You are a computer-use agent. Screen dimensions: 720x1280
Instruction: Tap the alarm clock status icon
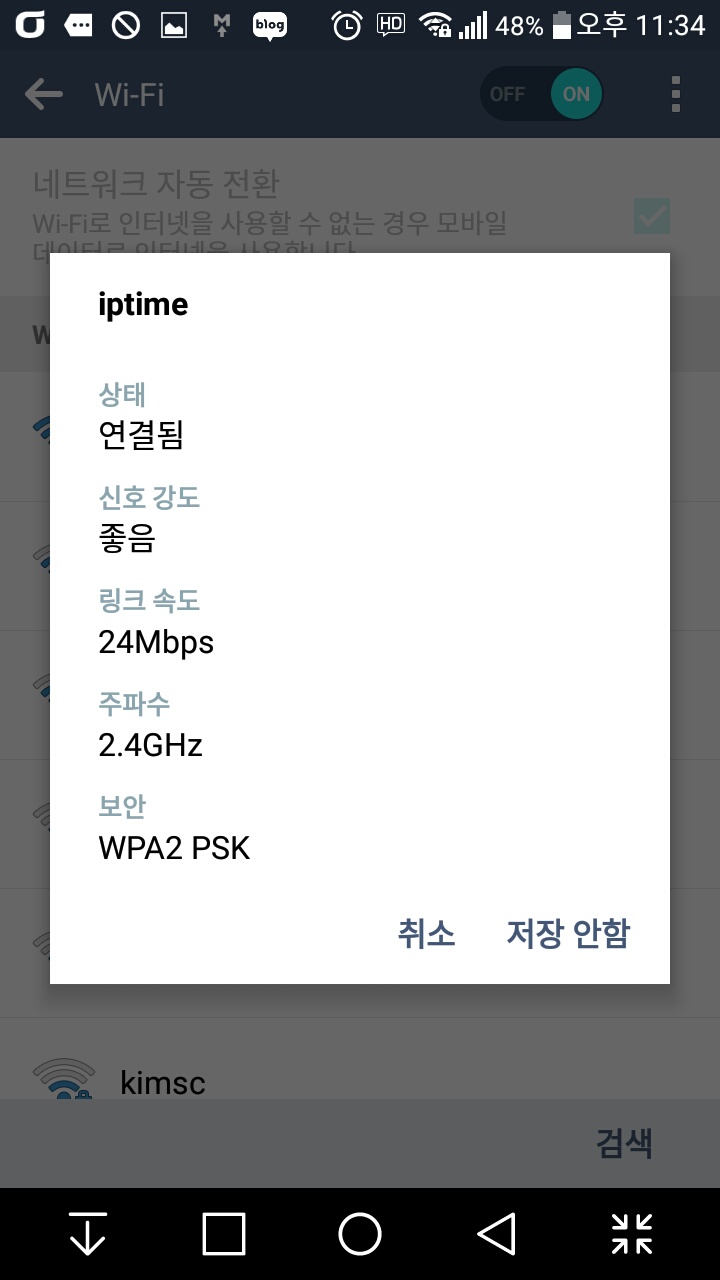[x=347, y=25]
